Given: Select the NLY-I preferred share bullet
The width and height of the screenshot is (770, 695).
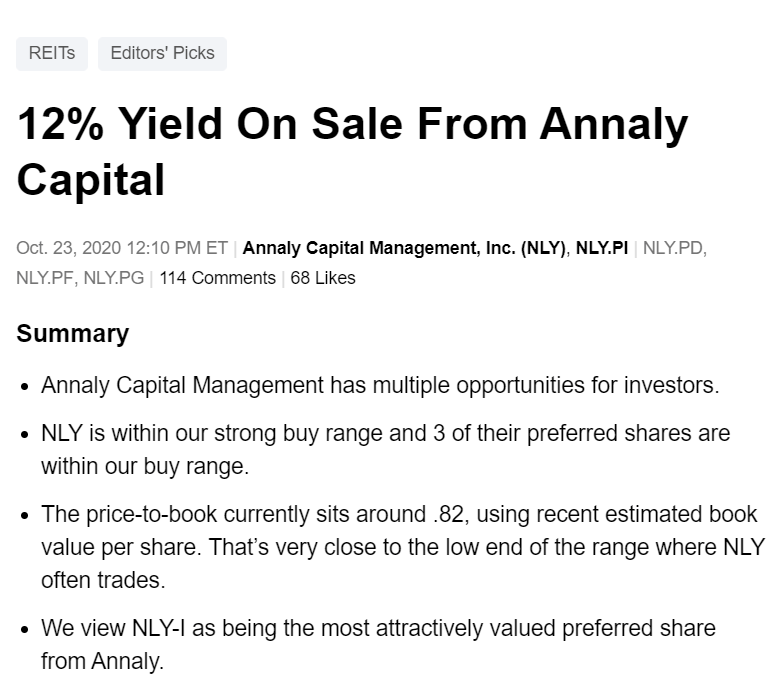Looking at the screenshot, I should click(x=378, y=644).
